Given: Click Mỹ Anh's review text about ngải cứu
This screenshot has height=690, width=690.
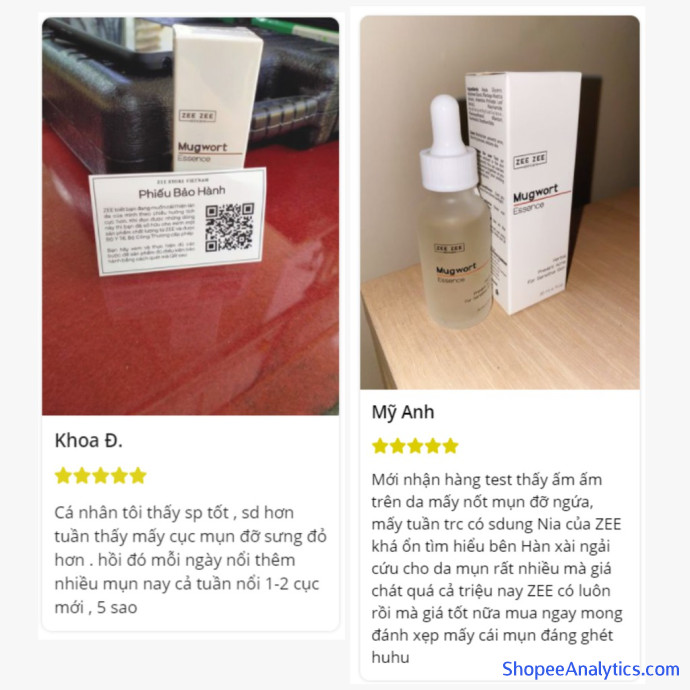Looking at the screenshot, I should [x=497, y=568].
